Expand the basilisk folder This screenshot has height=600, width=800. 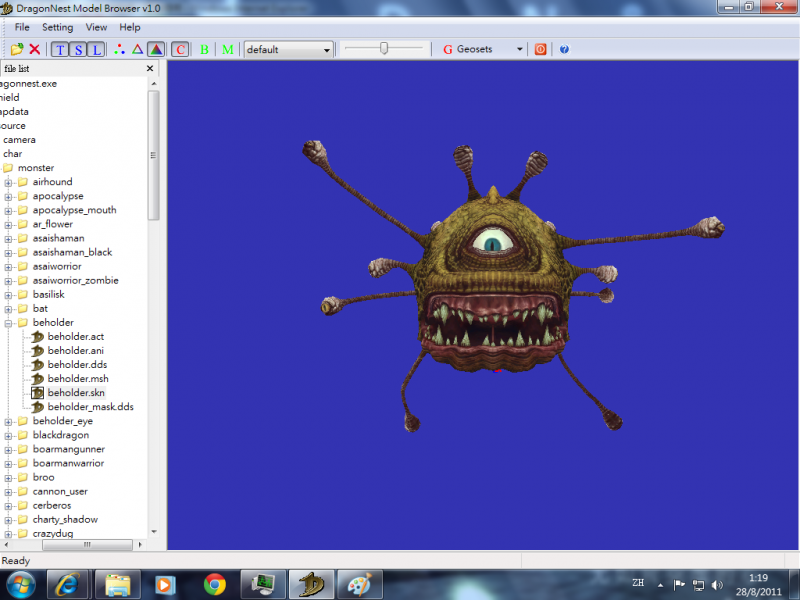point(8,295)
